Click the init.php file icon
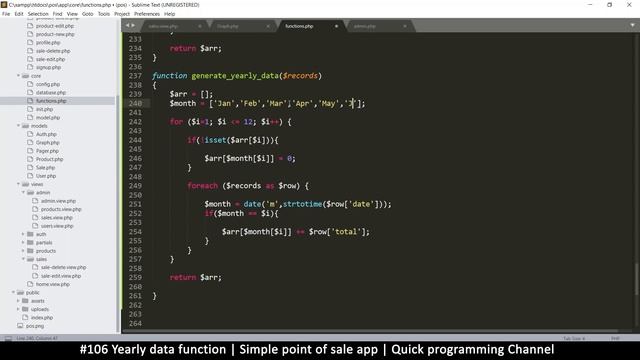This screenshot has height=360, width=640. click(x=30, y=109)
